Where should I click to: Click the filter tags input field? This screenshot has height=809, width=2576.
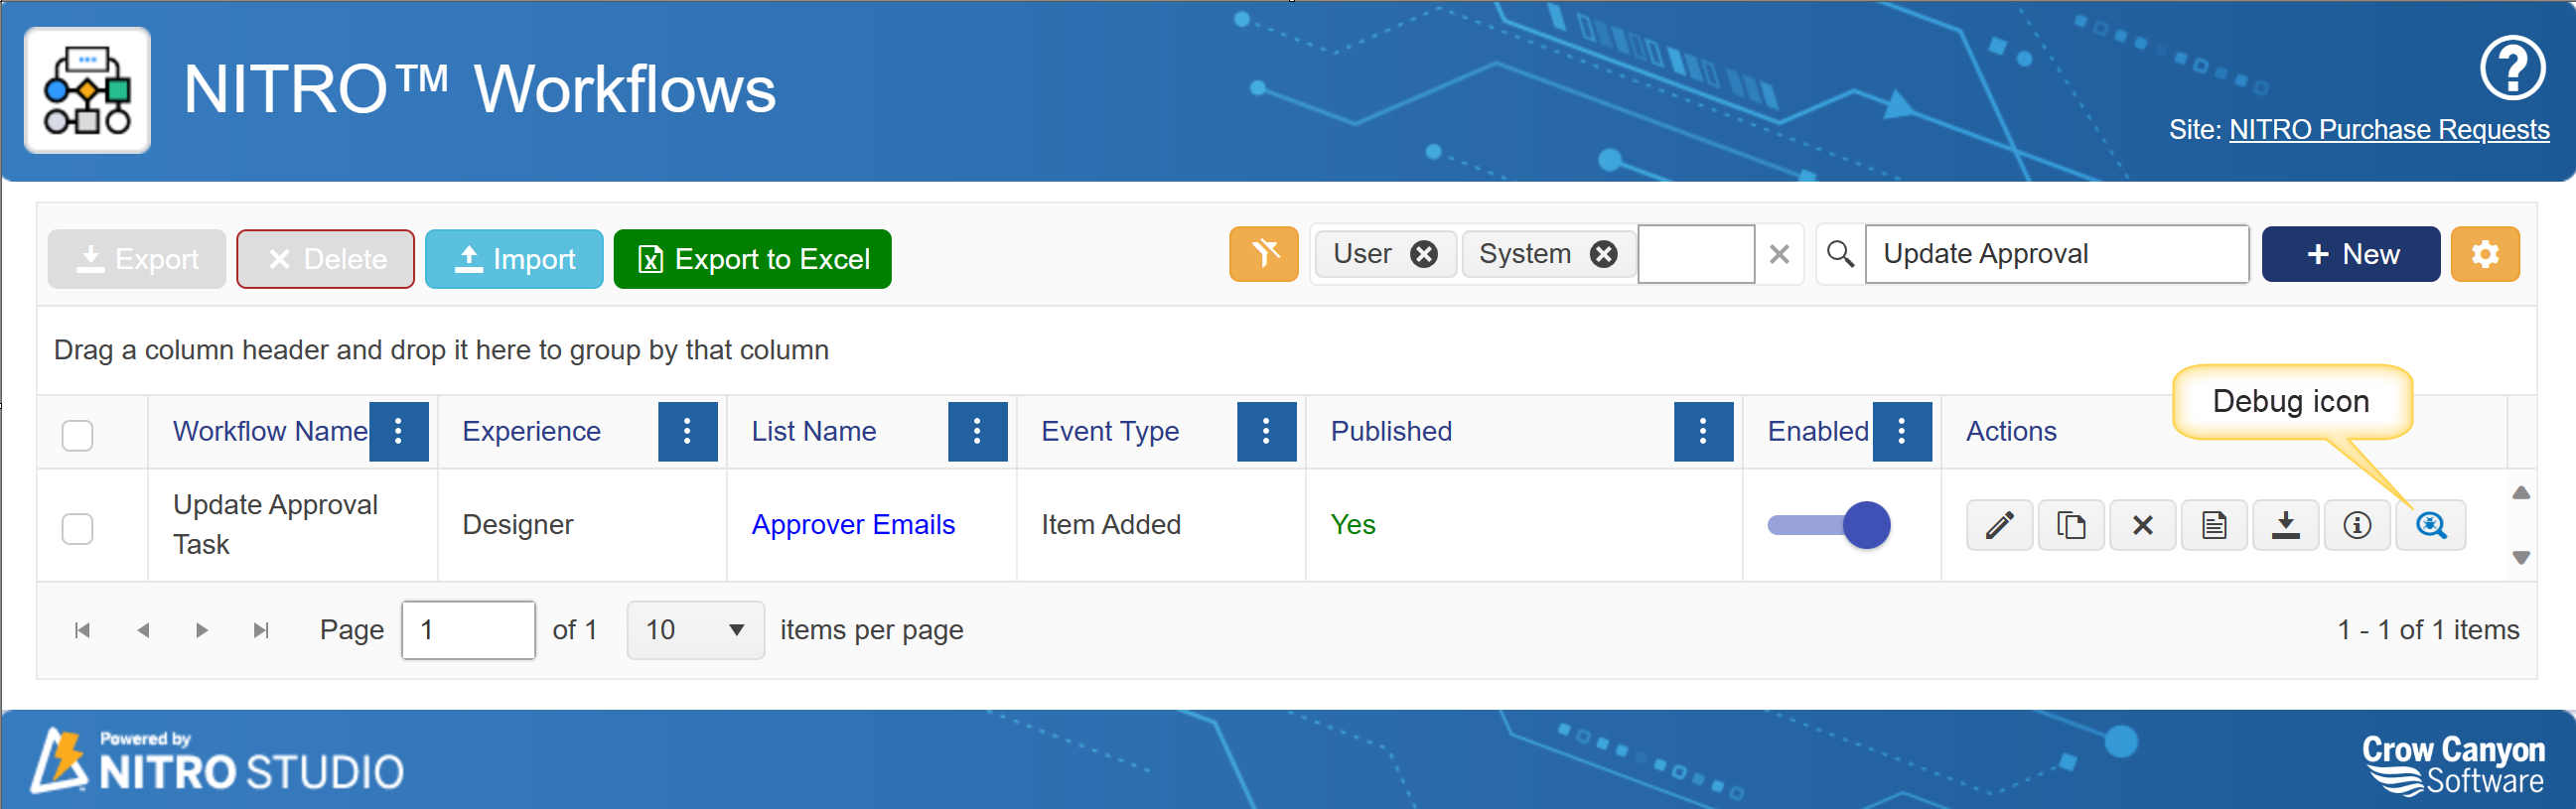click(1696, 254)
